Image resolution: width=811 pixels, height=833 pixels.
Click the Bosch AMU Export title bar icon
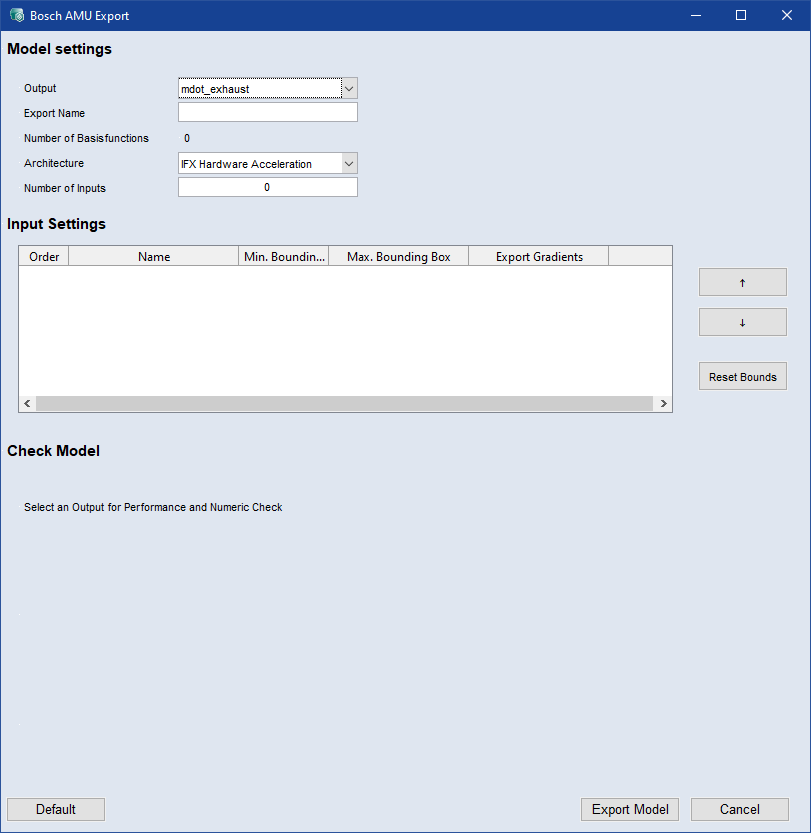point(16,15)
